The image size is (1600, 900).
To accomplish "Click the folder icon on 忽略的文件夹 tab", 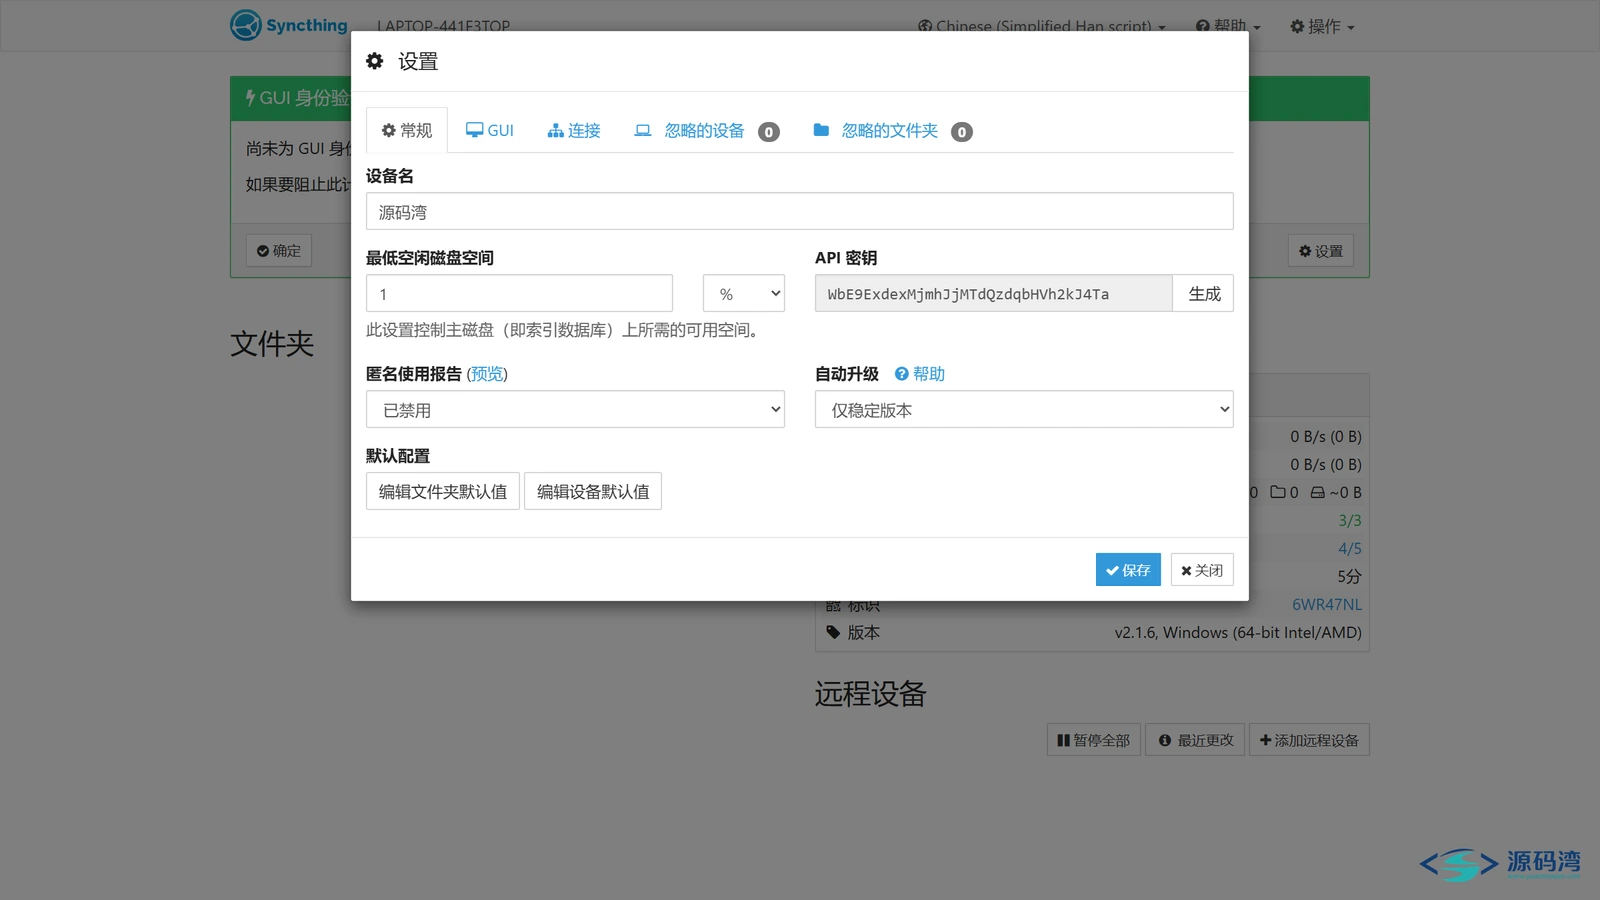I will tap(821, 130).
